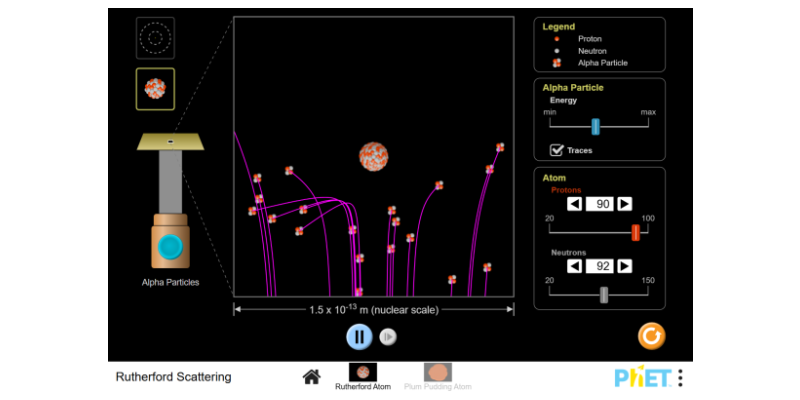
Task: Decrease the neutron count with left arrow
Action: click(x=575, y=266)
